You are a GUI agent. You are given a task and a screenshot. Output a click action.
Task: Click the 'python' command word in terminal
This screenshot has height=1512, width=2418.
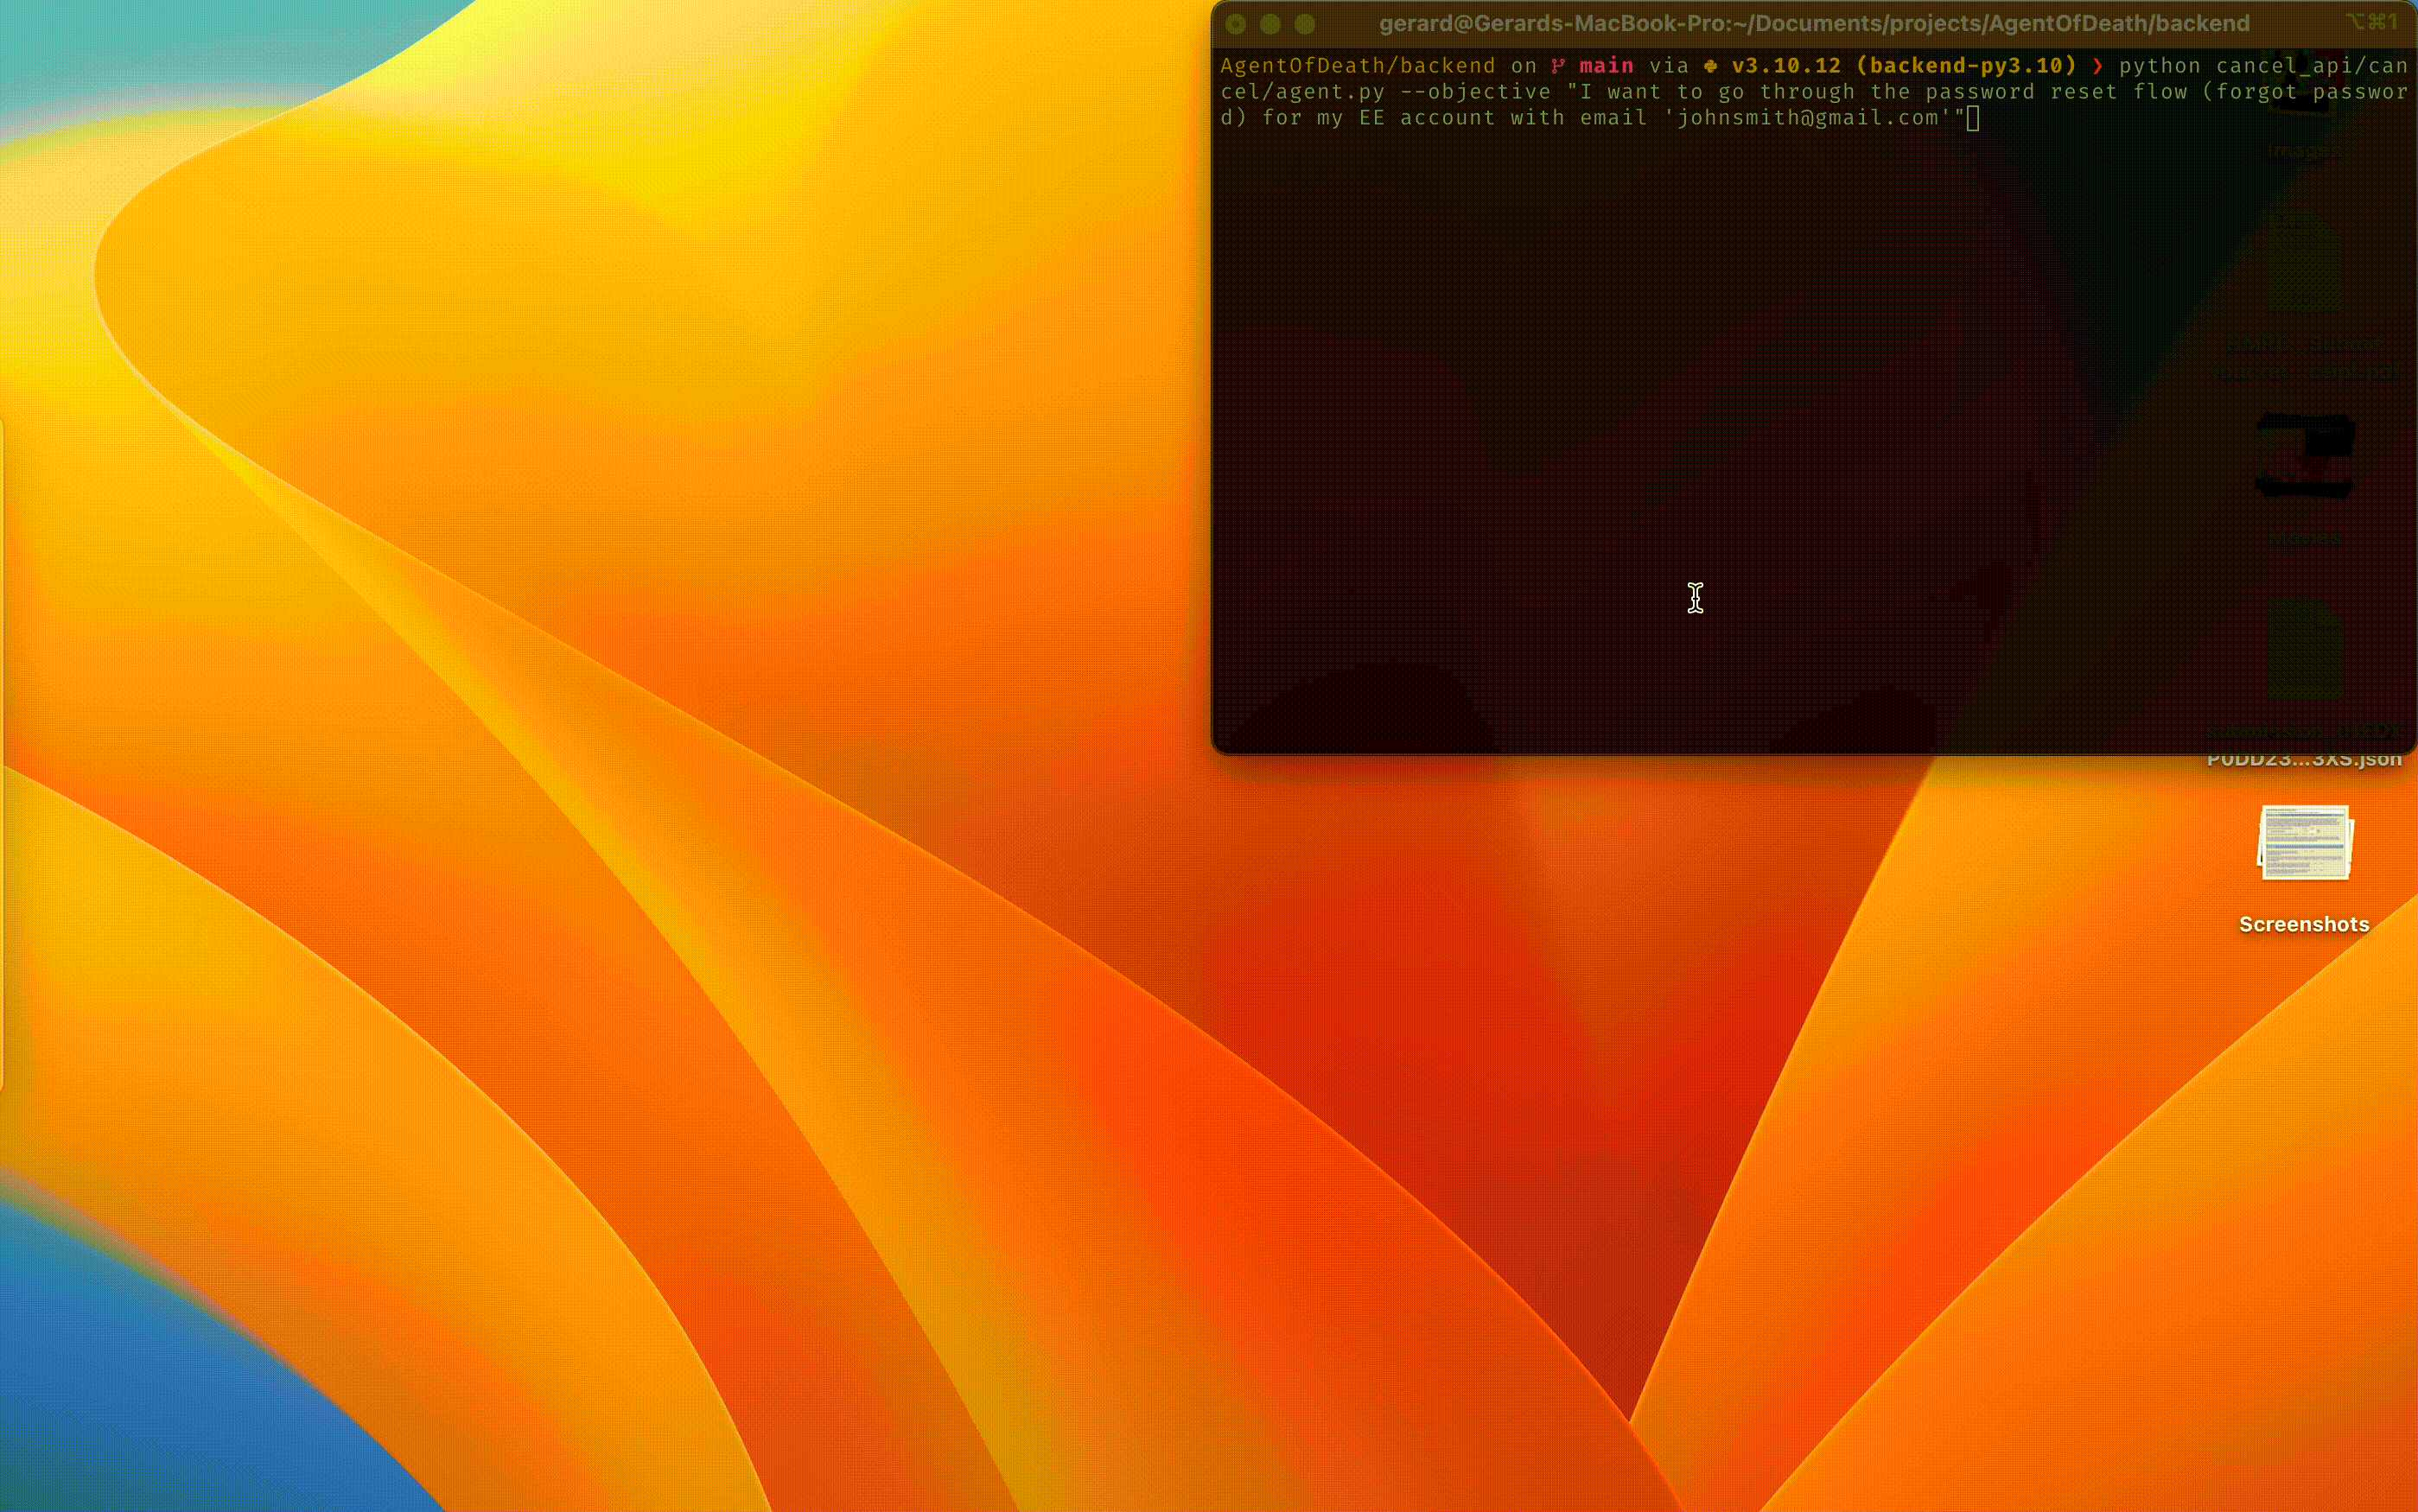click(2159, 66)
